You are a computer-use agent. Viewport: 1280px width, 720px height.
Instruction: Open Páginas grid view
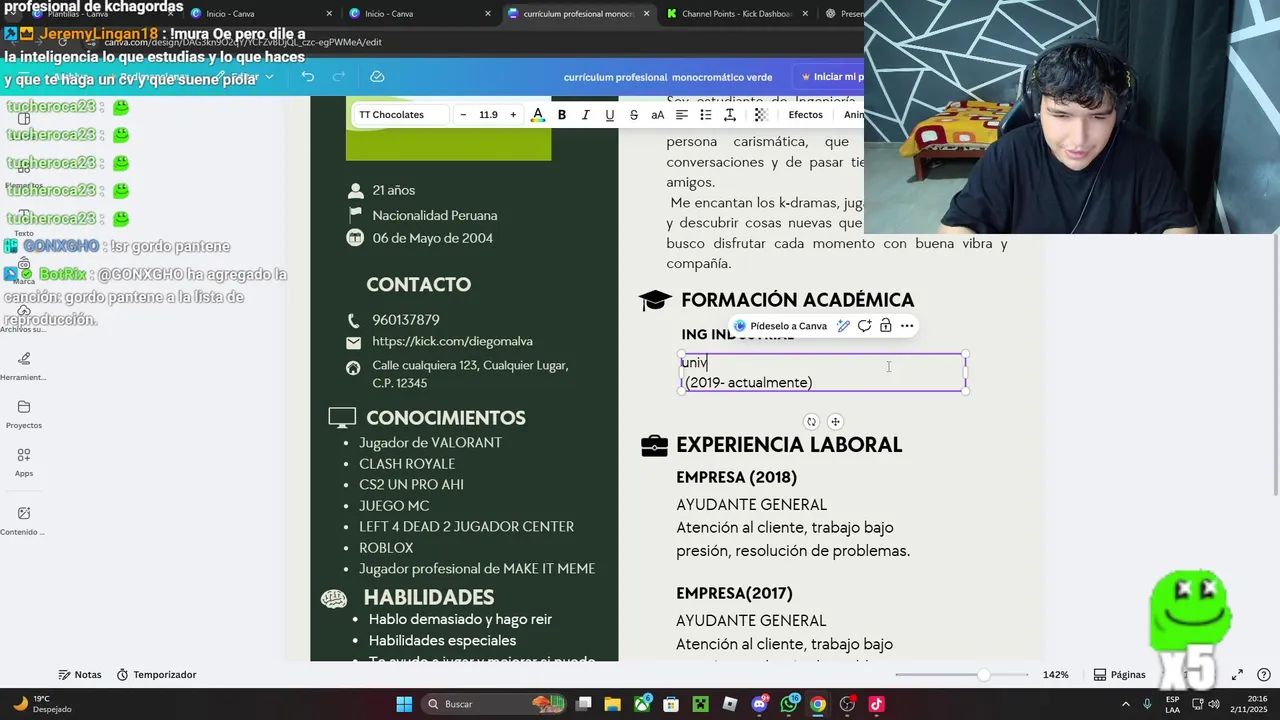pyautogui.click(x=1119, y=675)
